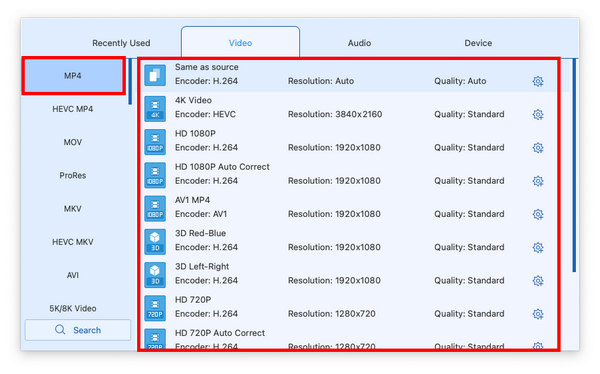Select the Same as source preset title
Viewport: 600px width, 374px height.
pos(207,67)
